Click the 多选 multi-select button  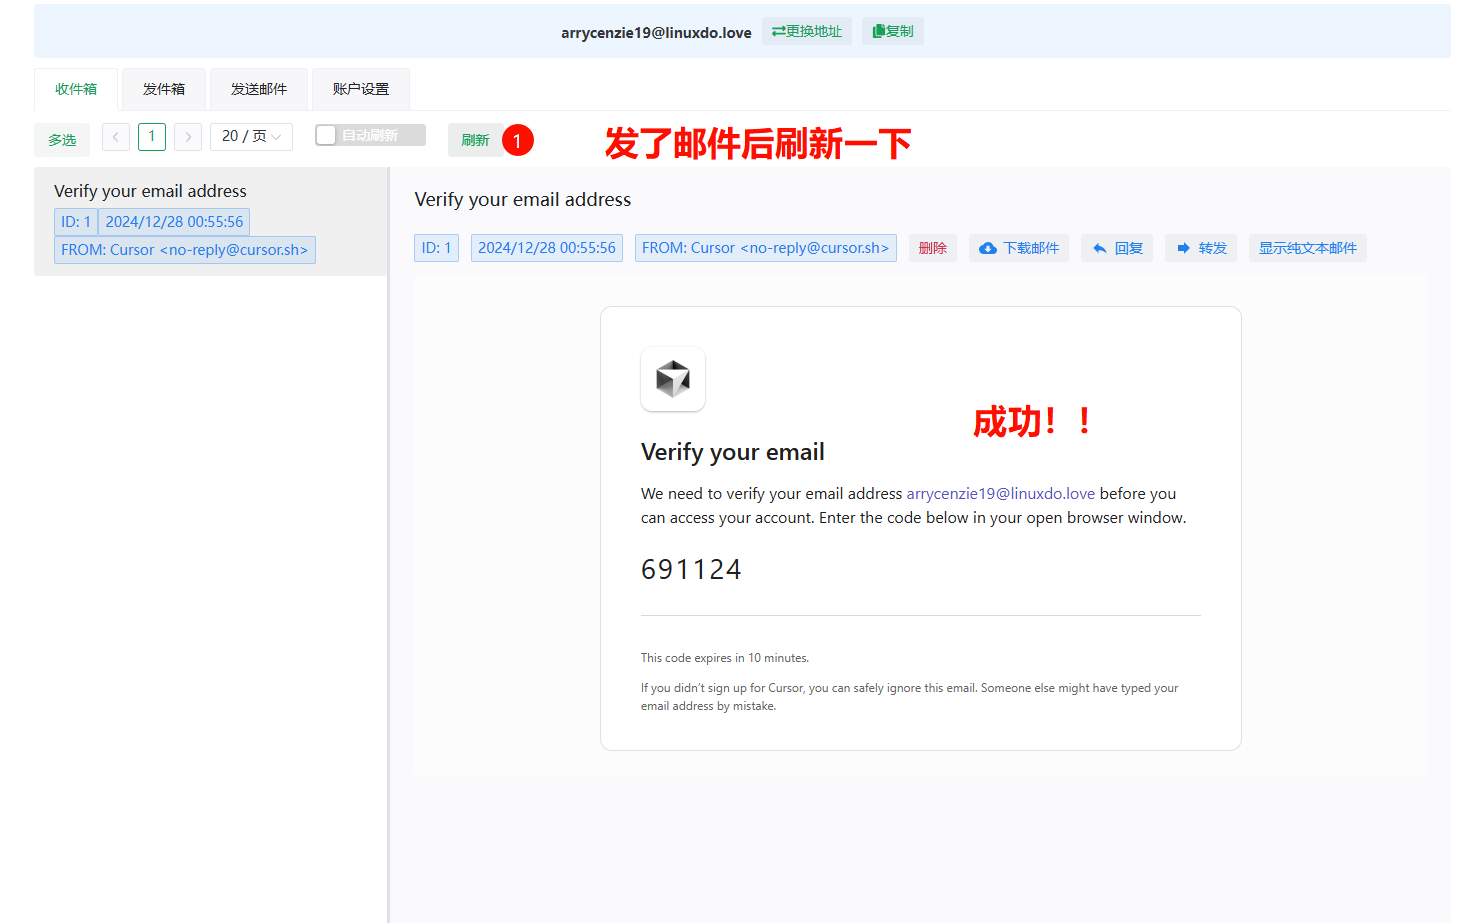tap(62, 140)
